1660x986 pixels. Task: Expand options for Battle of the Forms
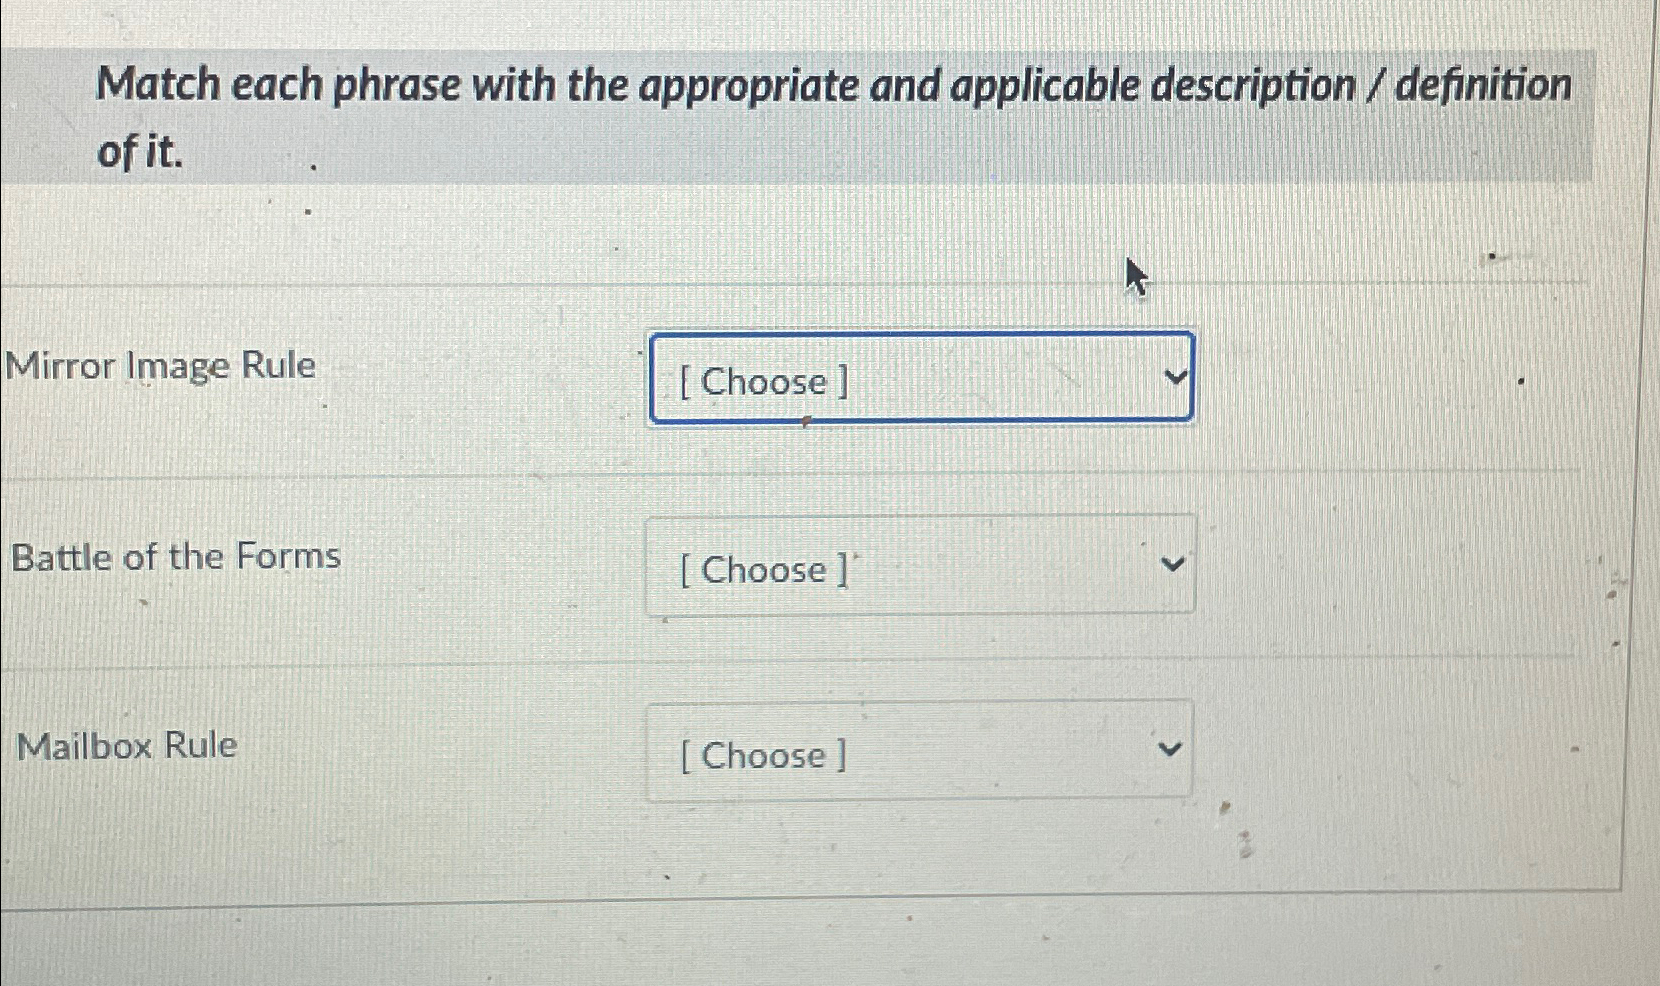(920, 565)
